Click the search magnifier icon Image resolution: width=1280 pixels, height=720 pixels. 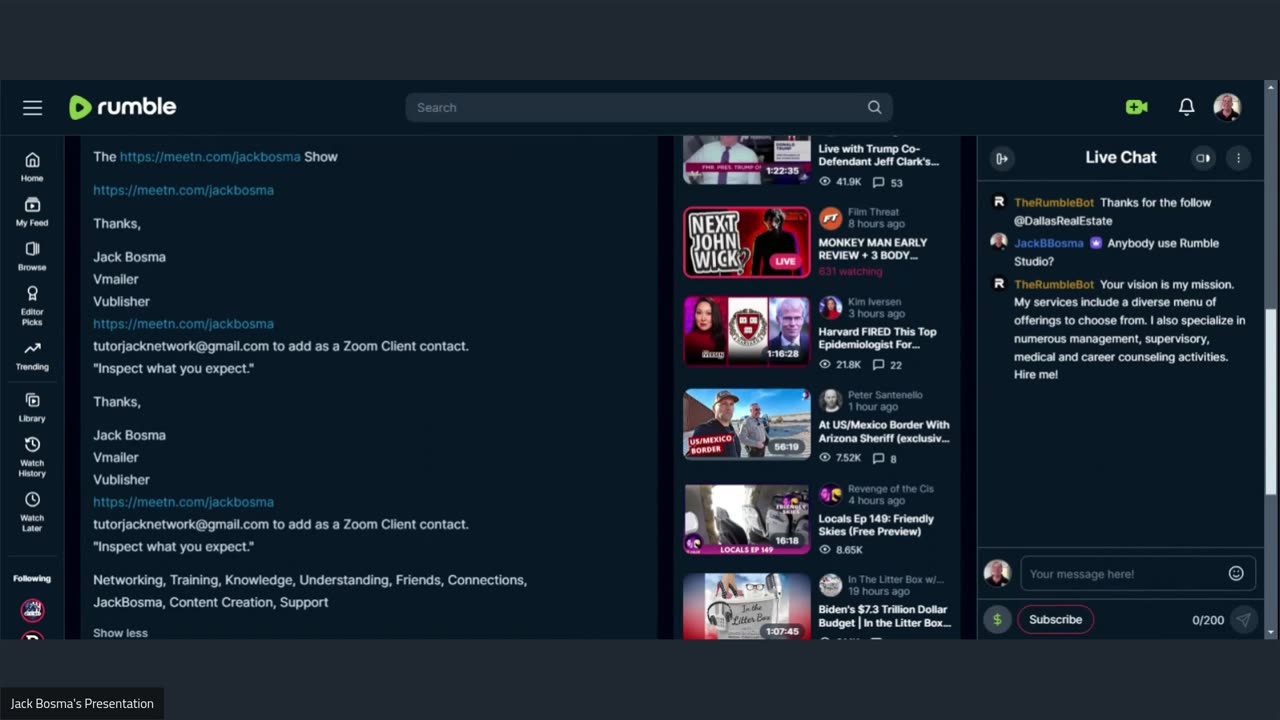(874, 107)
